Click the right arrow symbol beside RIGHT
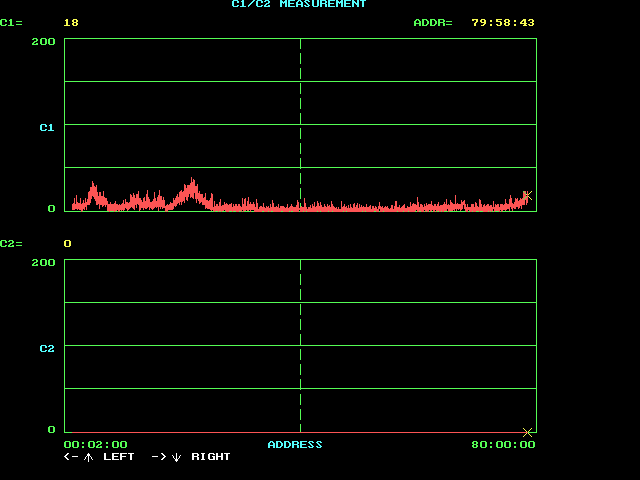 pyautogui.click(x=159, y=457)
